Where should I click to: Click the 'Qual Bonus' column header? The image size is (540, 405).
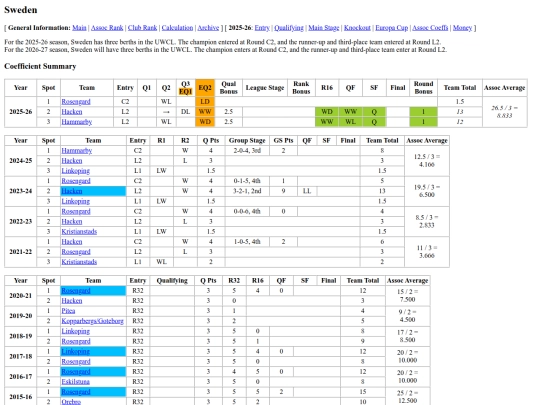[229, 88]
